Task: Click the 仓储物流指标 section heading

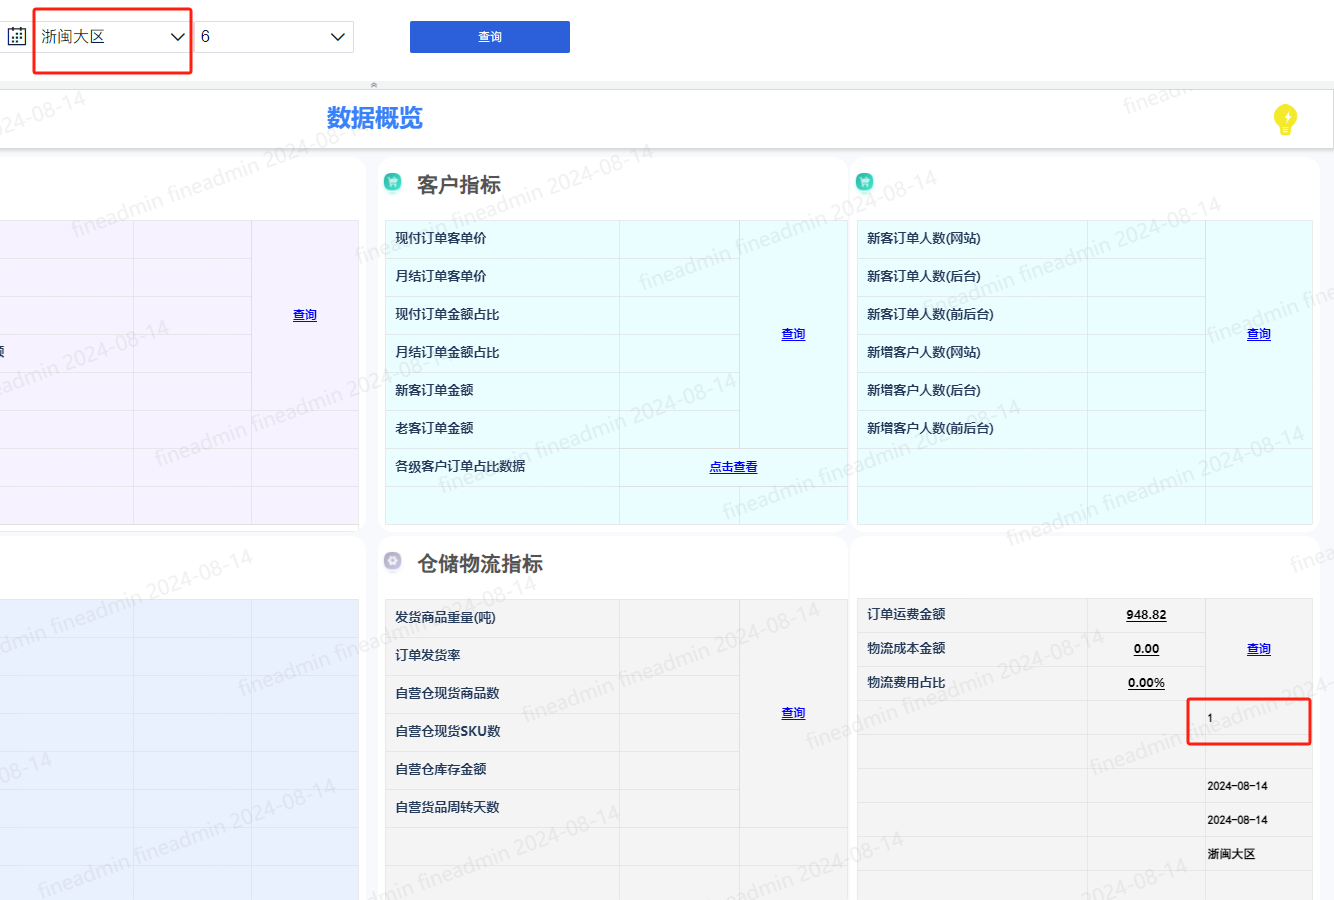Action: [480, 563]
